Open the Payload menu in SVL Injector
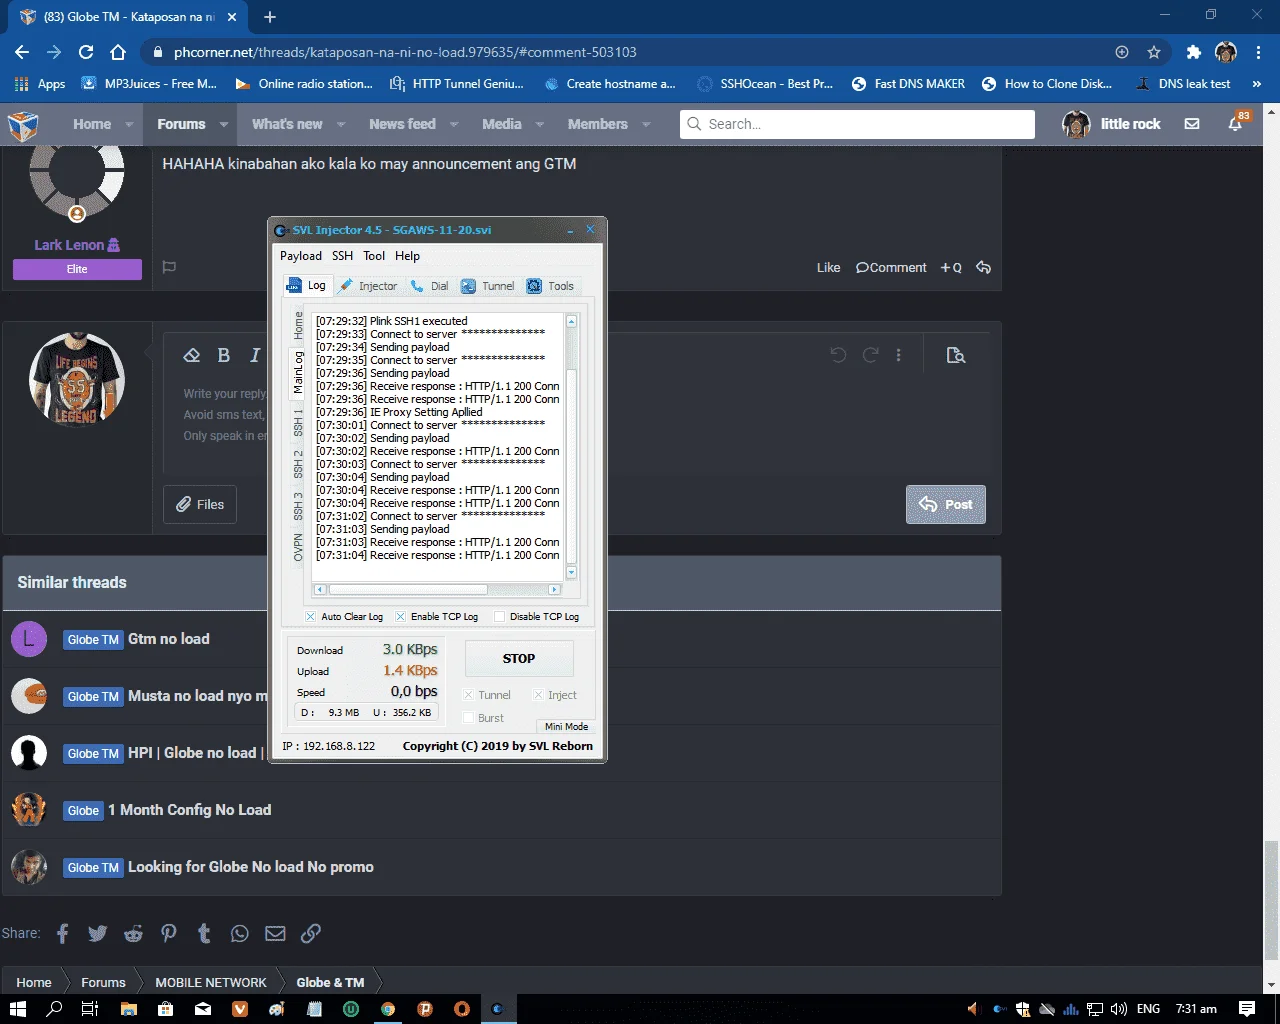 click(301, 256)
